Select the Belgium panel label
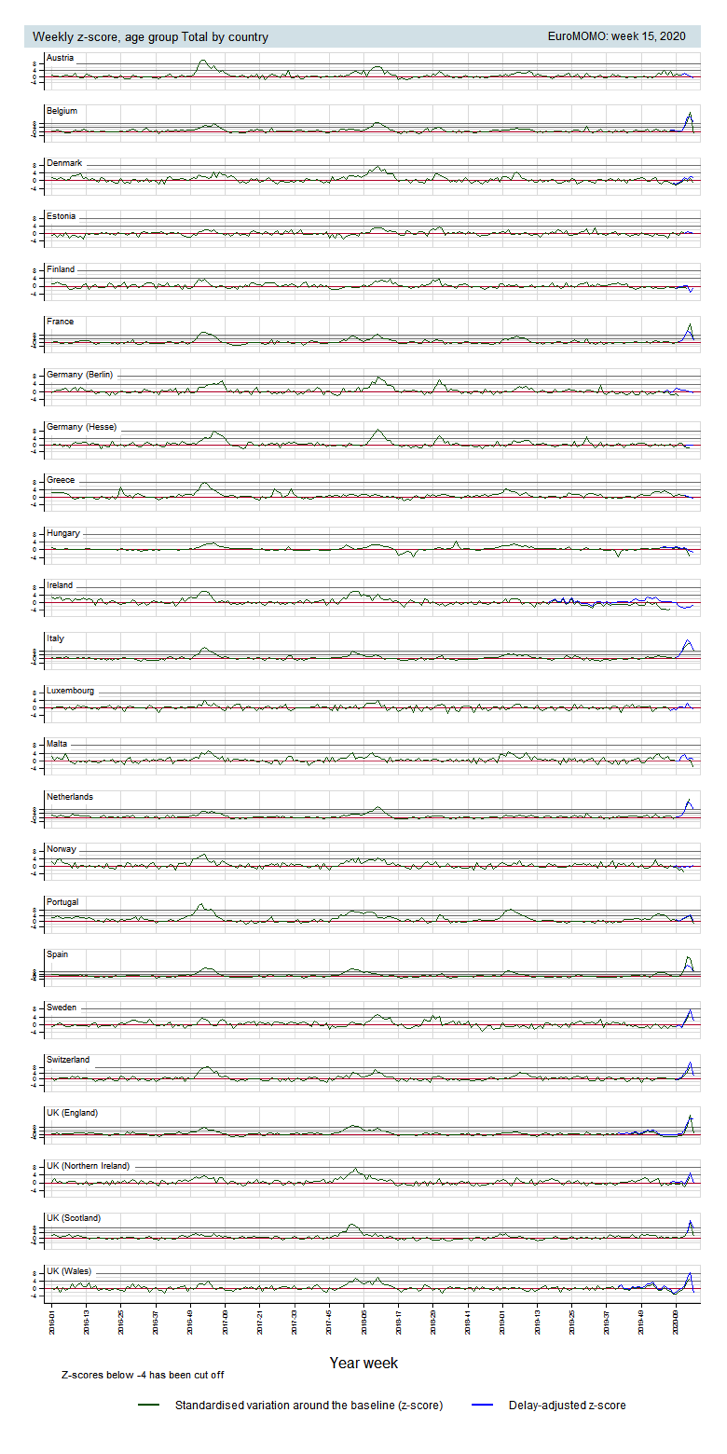 coord(62,111)
